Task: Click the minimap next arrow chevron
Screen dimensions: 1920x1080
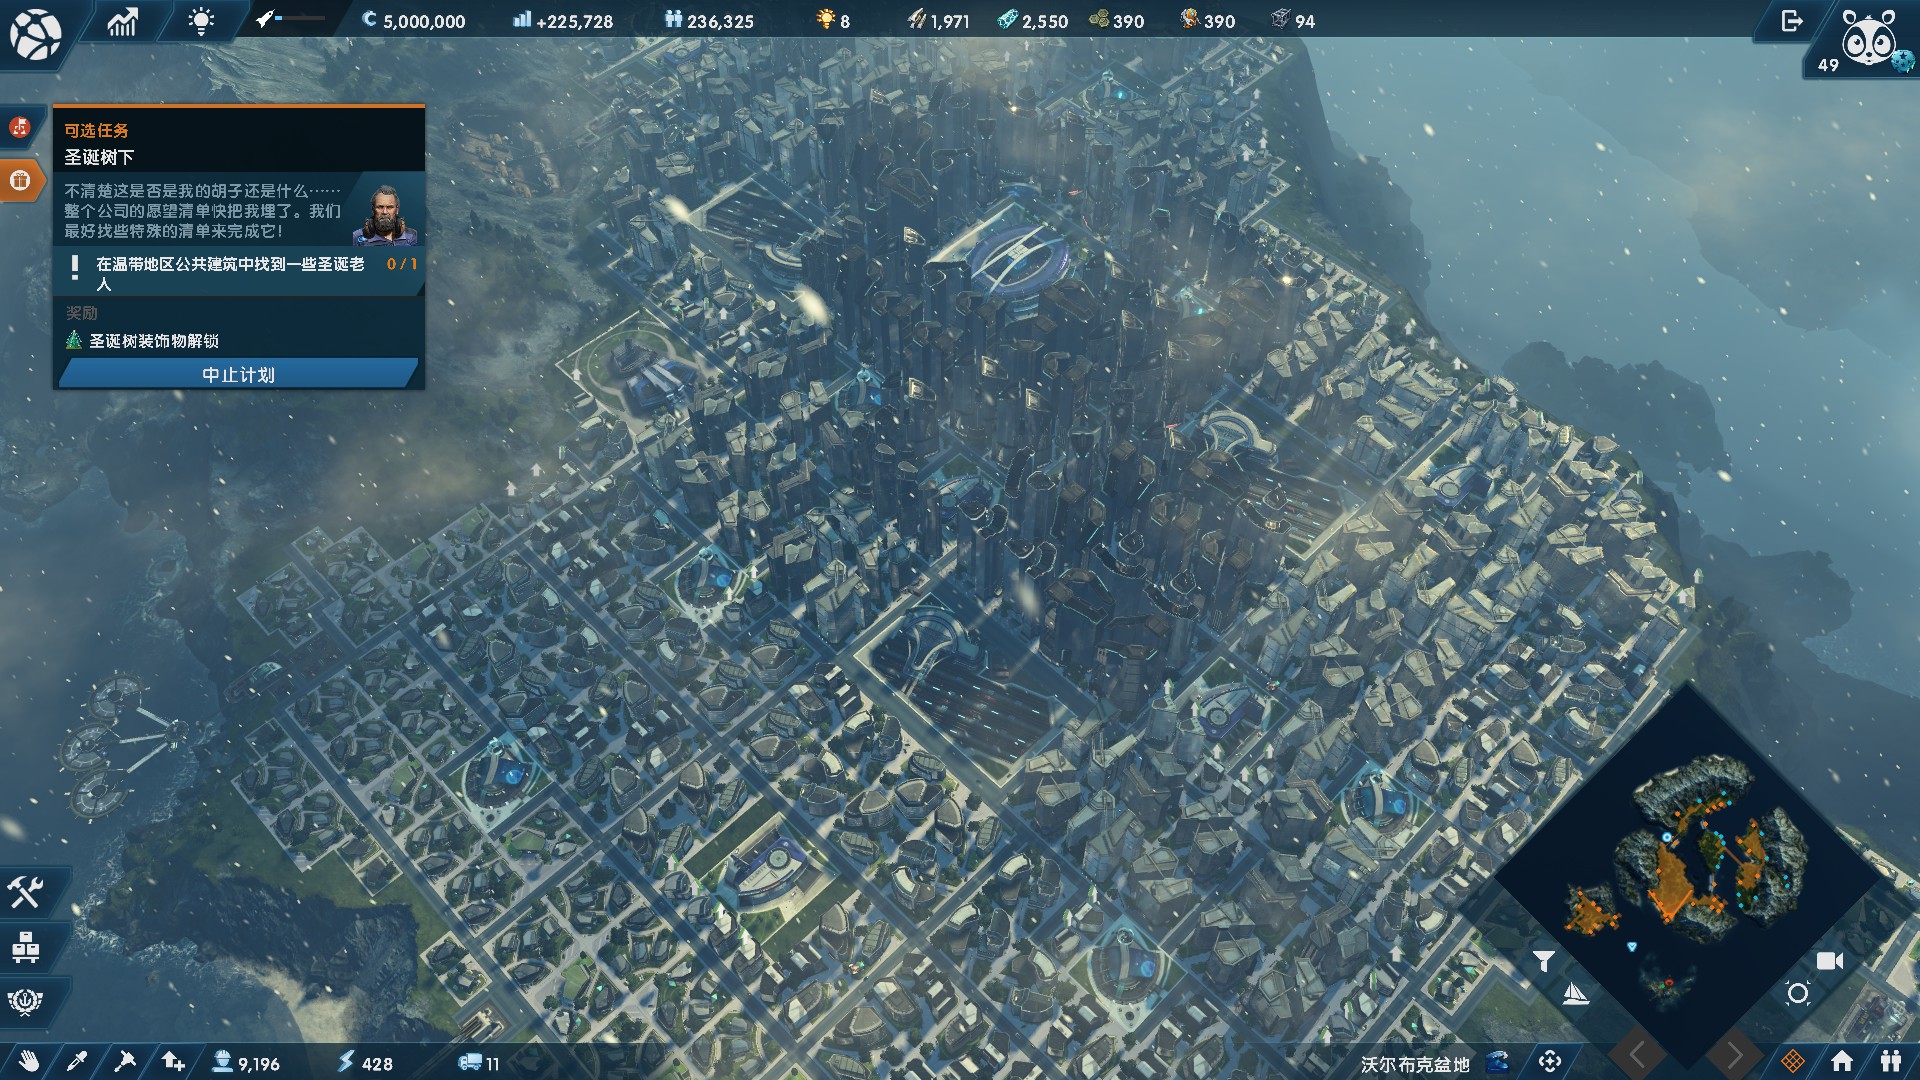Action: point(1734,1053)
